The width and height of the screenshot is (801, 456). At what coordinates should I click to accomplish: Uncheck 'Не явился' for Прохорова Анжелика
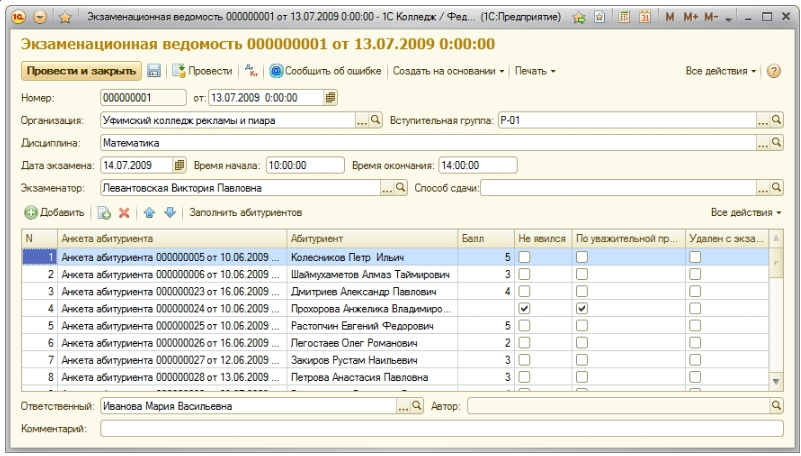pyautogui.click(x=524, y=308)
